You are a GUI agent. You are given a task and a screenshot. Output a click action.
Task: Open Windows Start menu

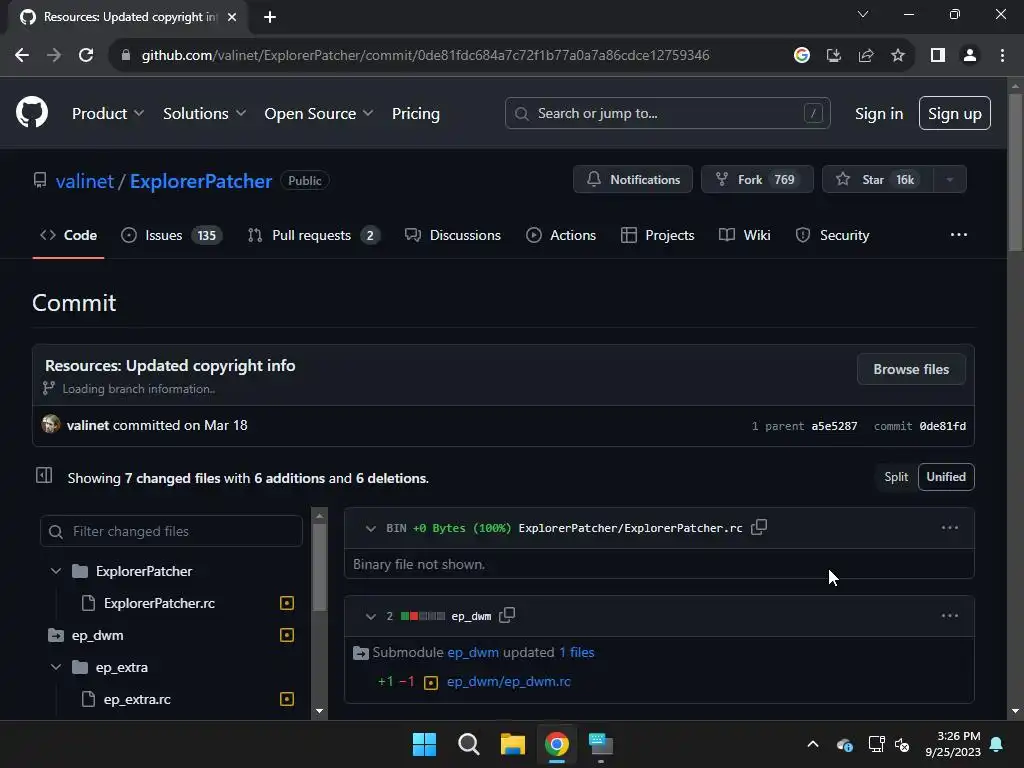tap(424, 744)
